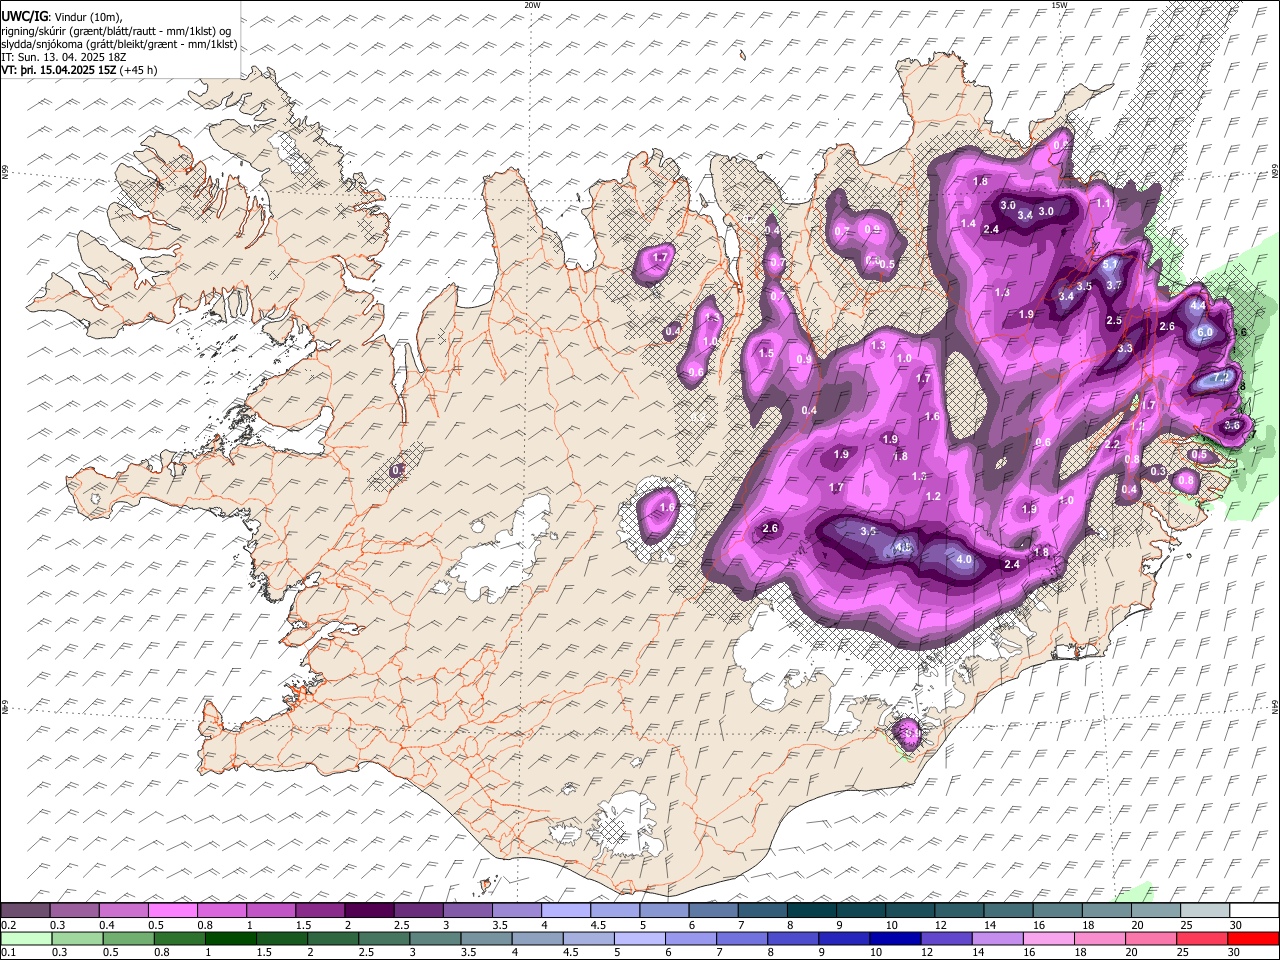1280x960 pixels.
Task: Click the bottom-row red swatch starting at 30
Action: point(1252,938)
